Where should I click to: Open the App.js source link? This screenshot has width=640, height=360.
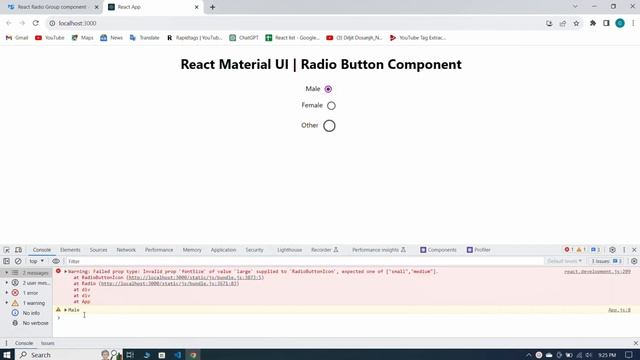(619, 310)
